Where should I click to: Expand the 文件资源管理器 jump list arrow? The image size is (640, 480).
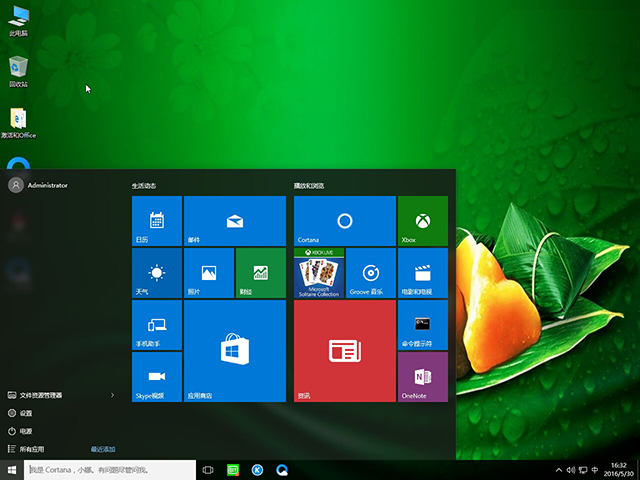tap(112, 395)
